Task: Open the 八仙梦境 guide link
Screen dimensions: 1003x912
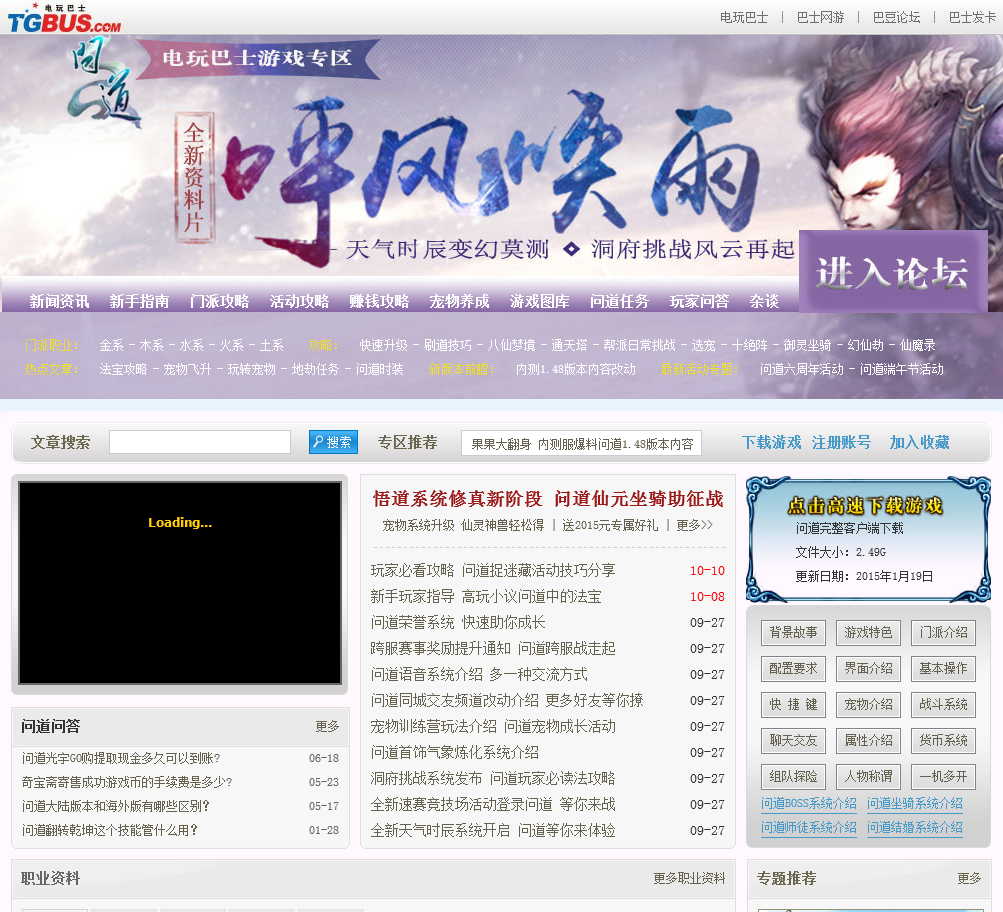Action: click(x=512, y=345)
